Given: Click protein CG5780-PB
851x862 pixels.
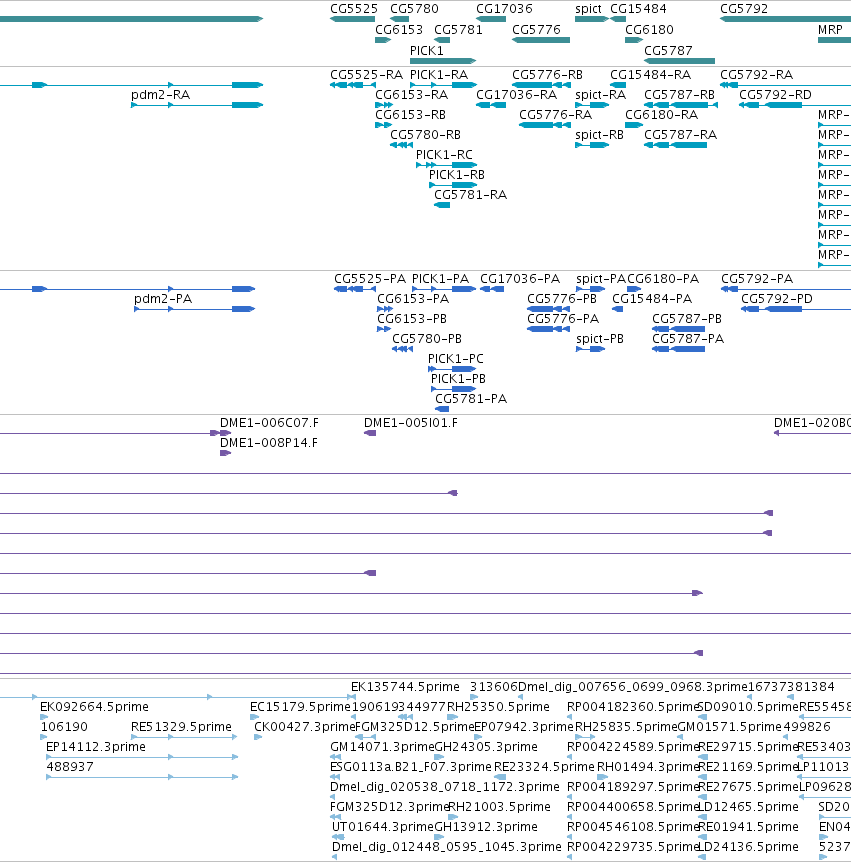Looking at the screenshot, I should 427,339.
